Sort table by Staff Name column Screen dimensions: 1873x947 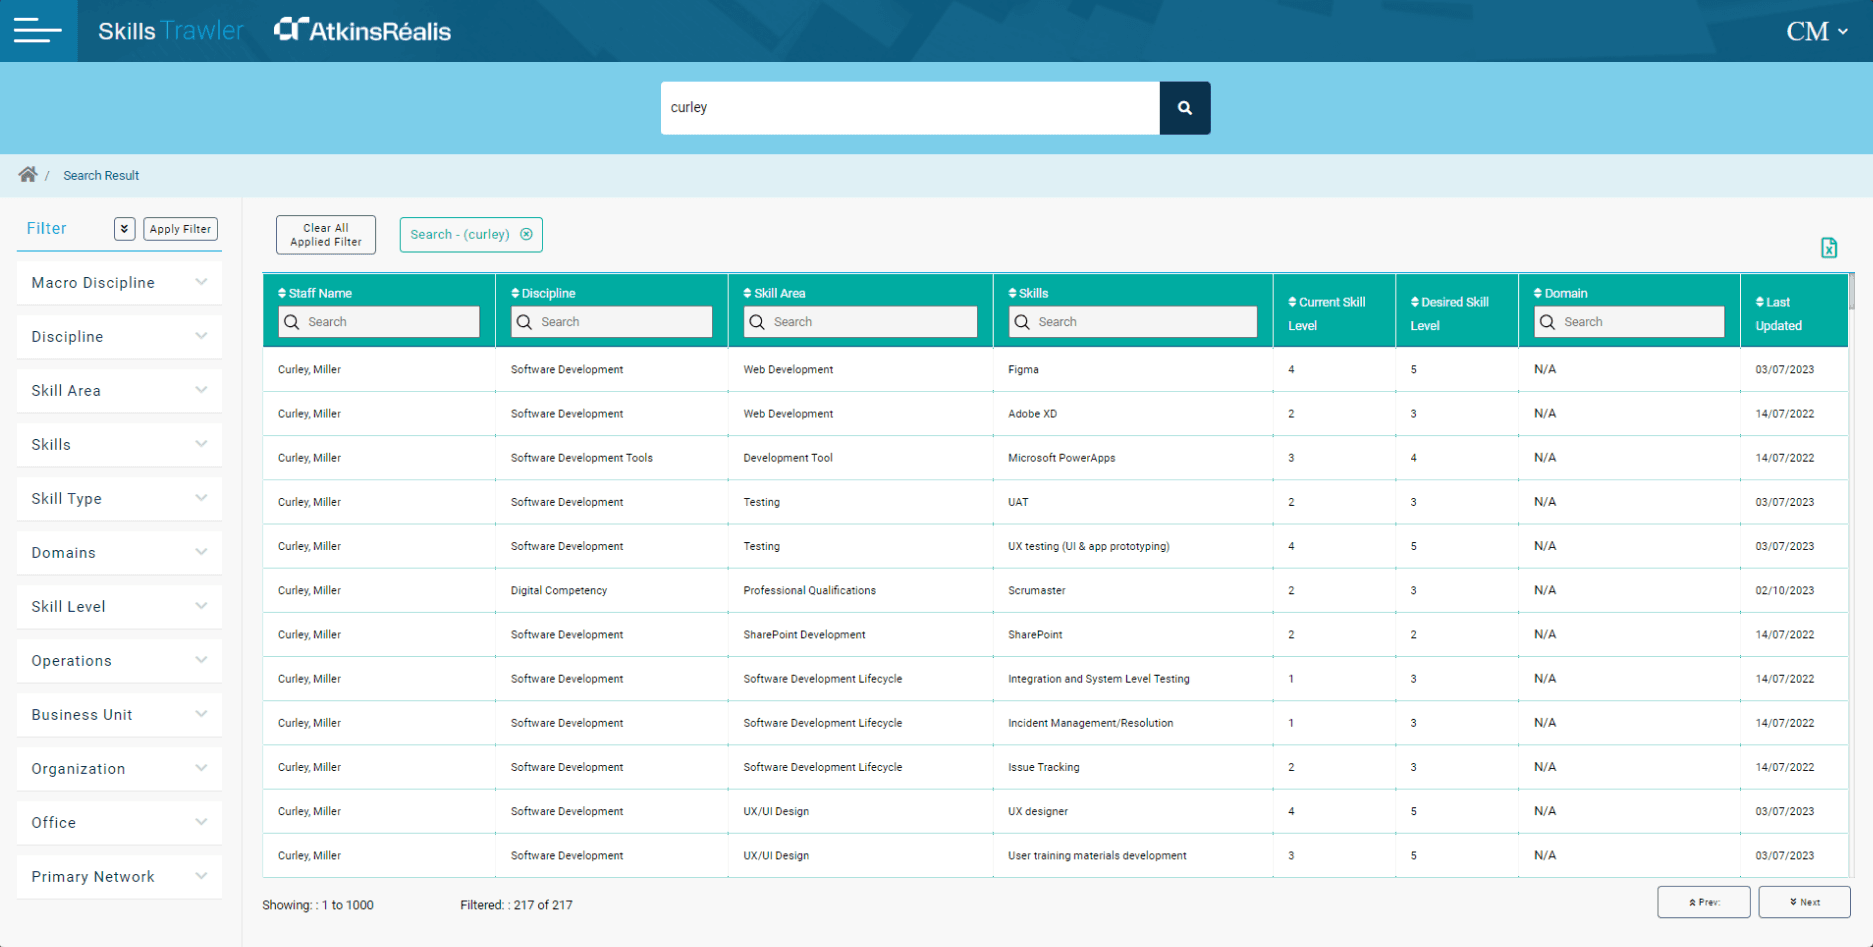[x=315, y=293]
